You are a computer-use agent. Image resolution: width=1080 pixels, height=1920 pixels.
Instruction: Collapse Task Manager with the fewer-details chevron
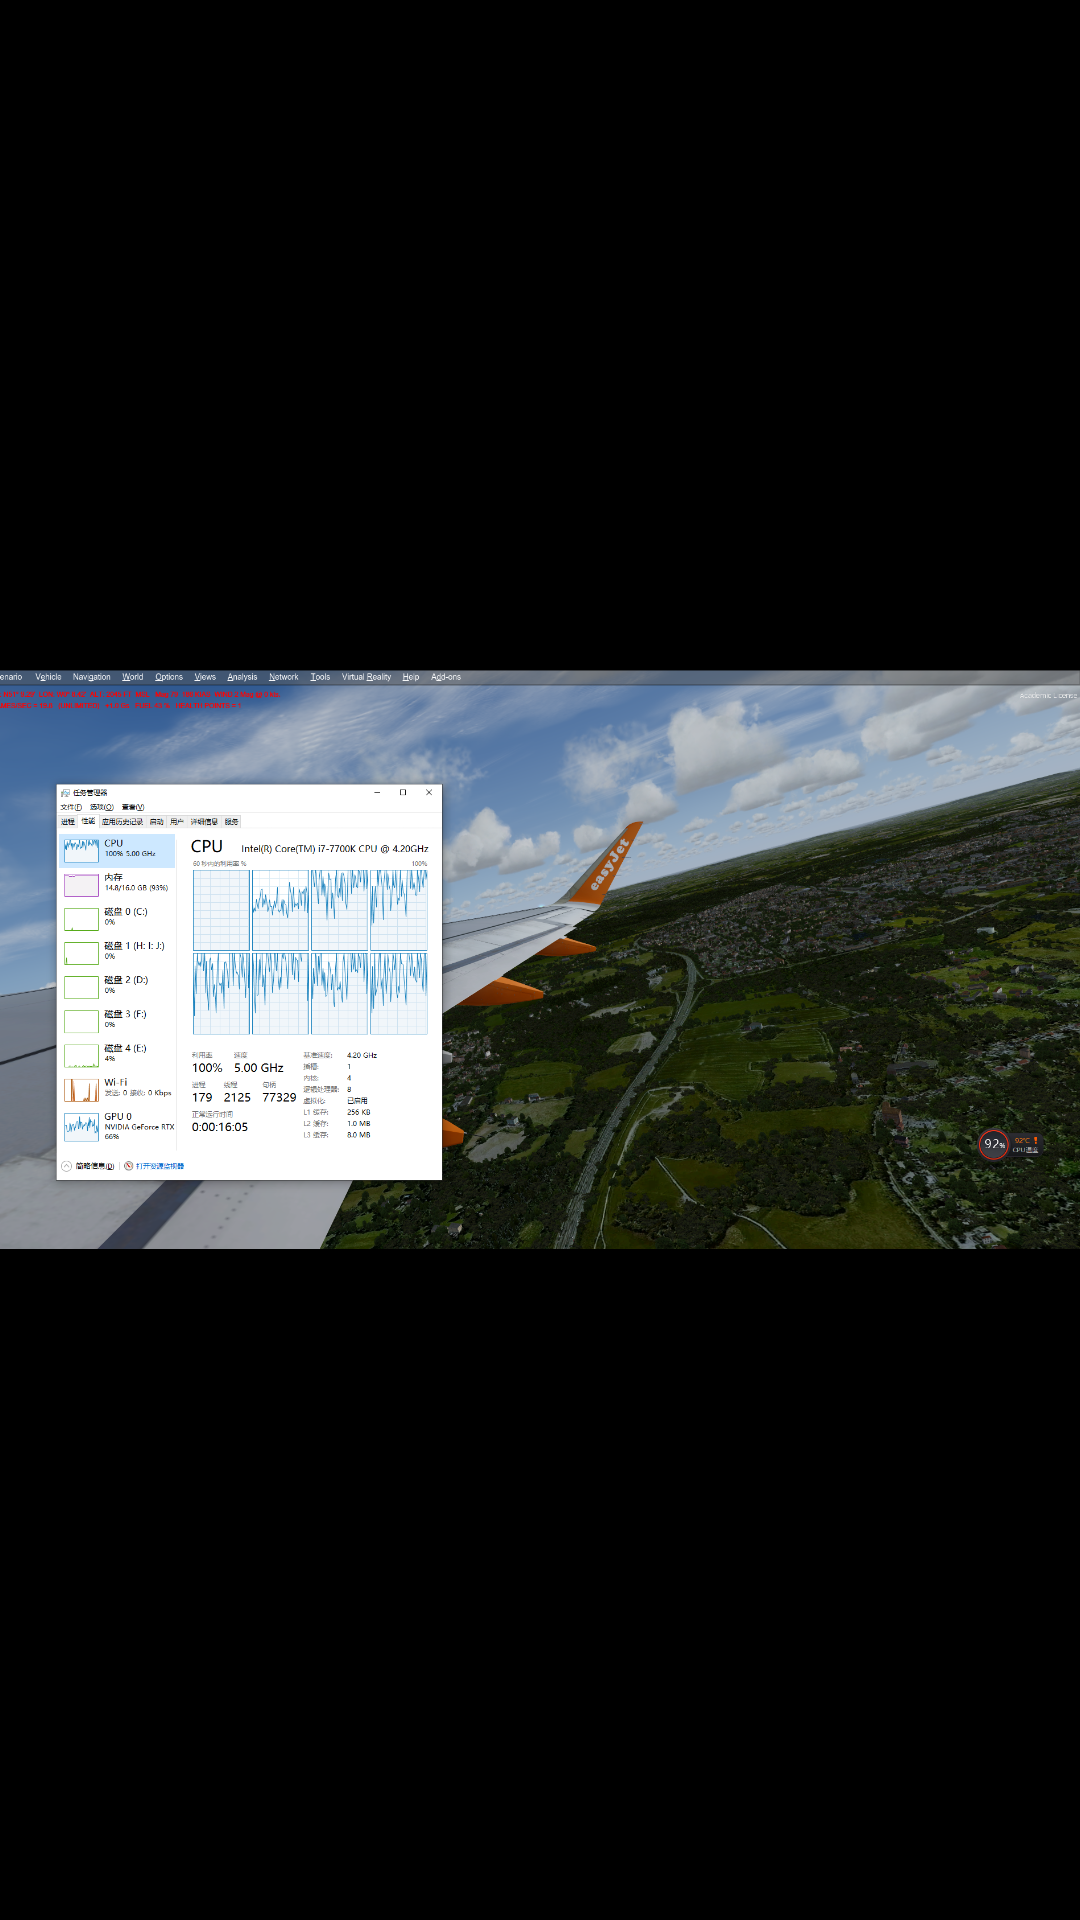click(x=67, y=1166)
